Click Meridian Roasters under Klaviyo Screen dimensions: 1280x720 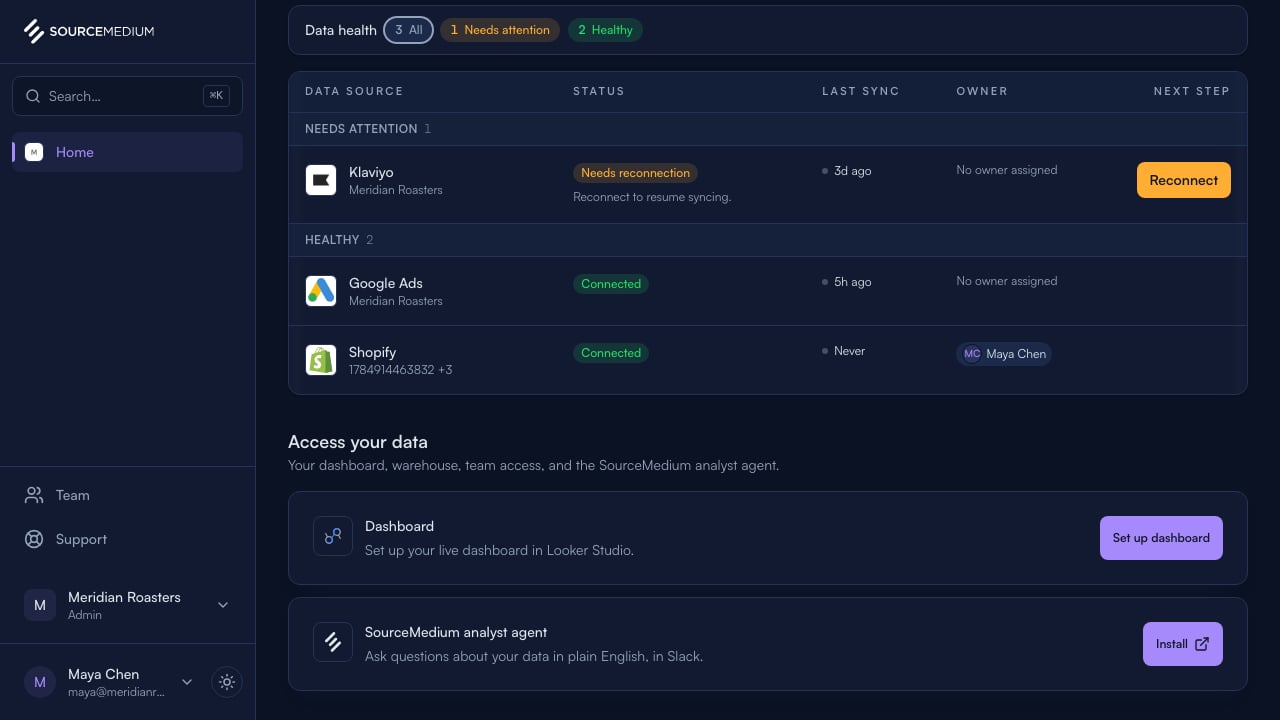(x=396, y=190)
